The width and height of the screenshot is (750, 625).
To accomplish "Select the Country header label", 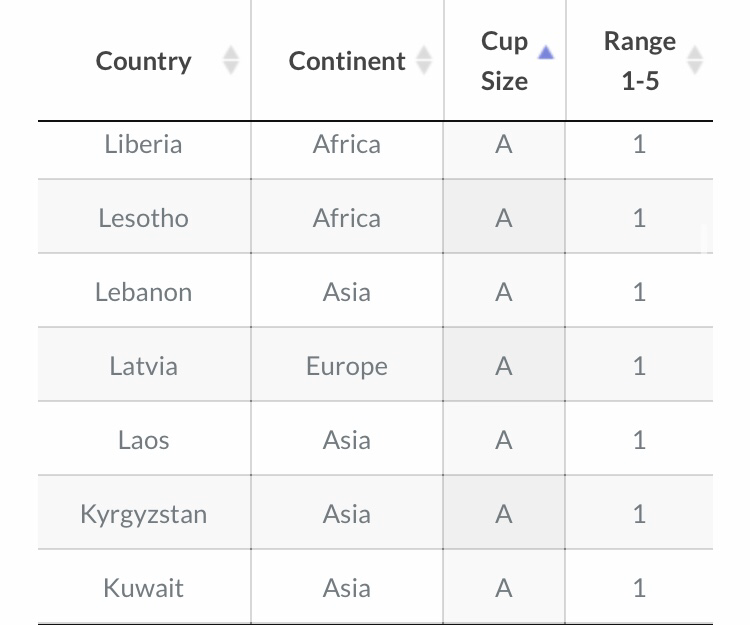I will pos(143,61).
